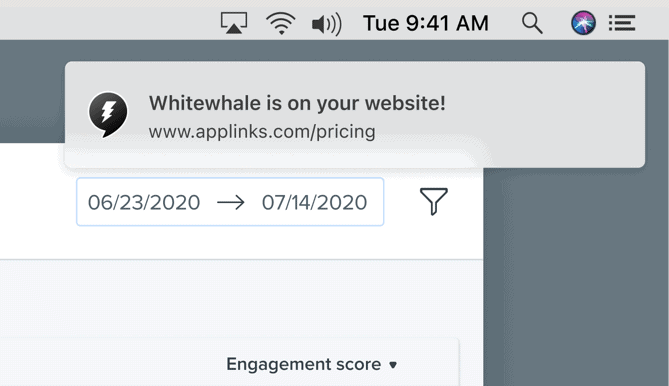Click the arrow between date range values
This screenshot has width=669, height=386.
pyautogui.click(x=231, y=202)
